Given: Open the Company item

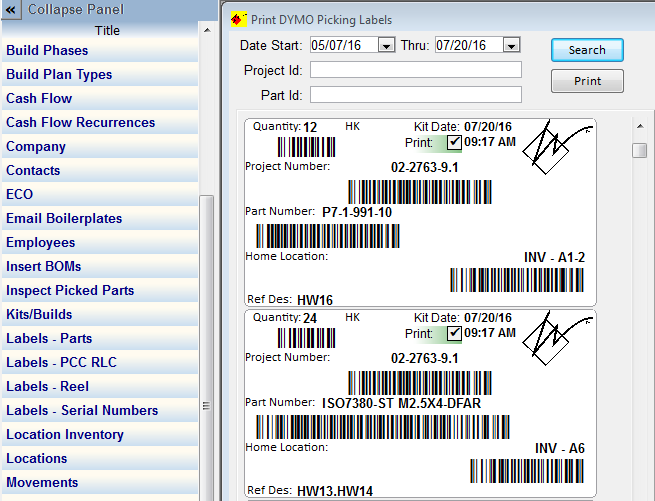Looking at the screenshot, I should [x=100, y=147].
